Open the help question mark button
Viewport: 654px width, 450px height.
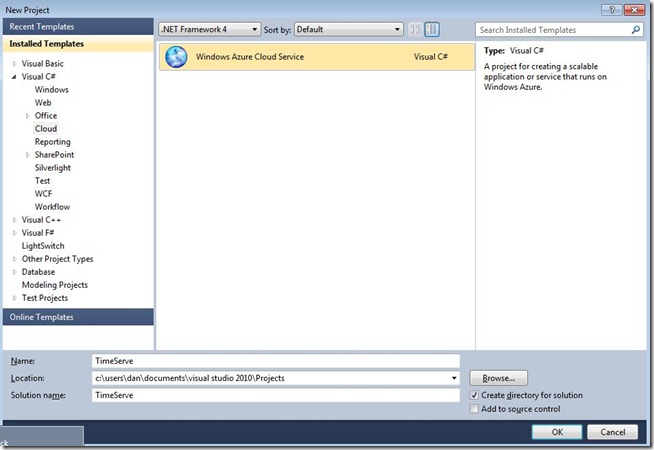pos(612,10)
